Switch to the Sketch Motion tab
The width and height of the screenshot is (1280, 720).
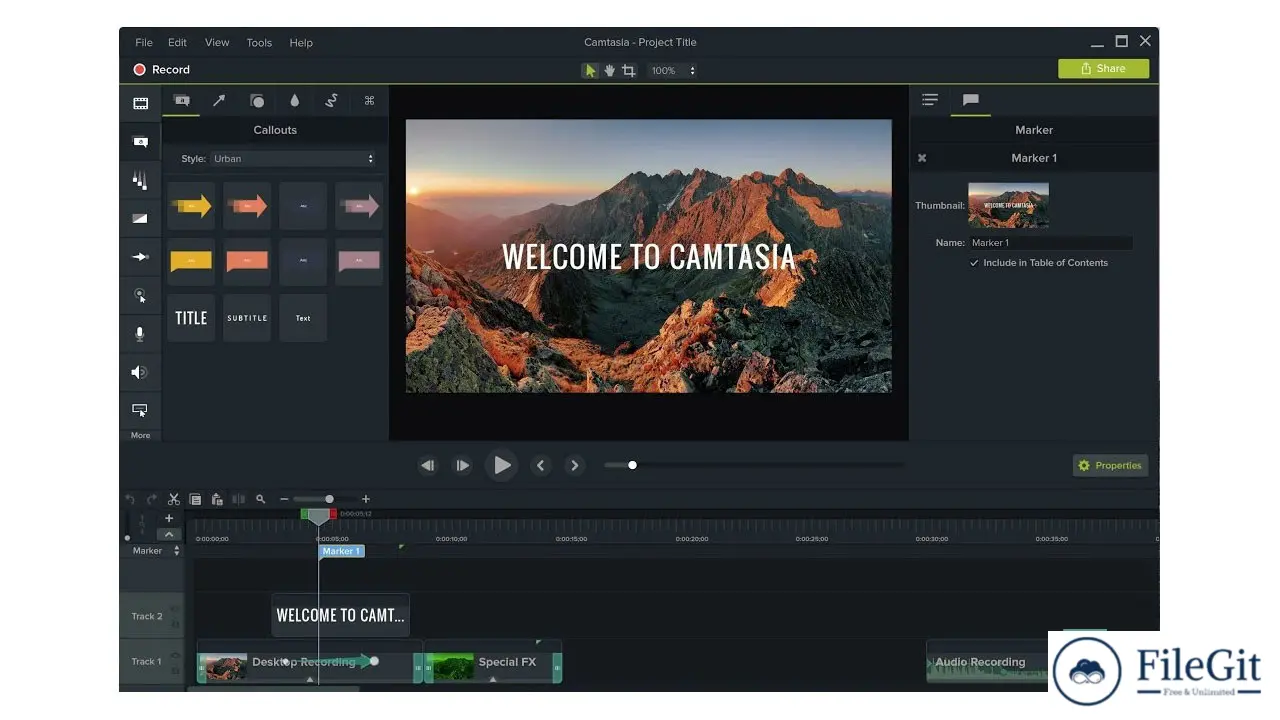331,101
